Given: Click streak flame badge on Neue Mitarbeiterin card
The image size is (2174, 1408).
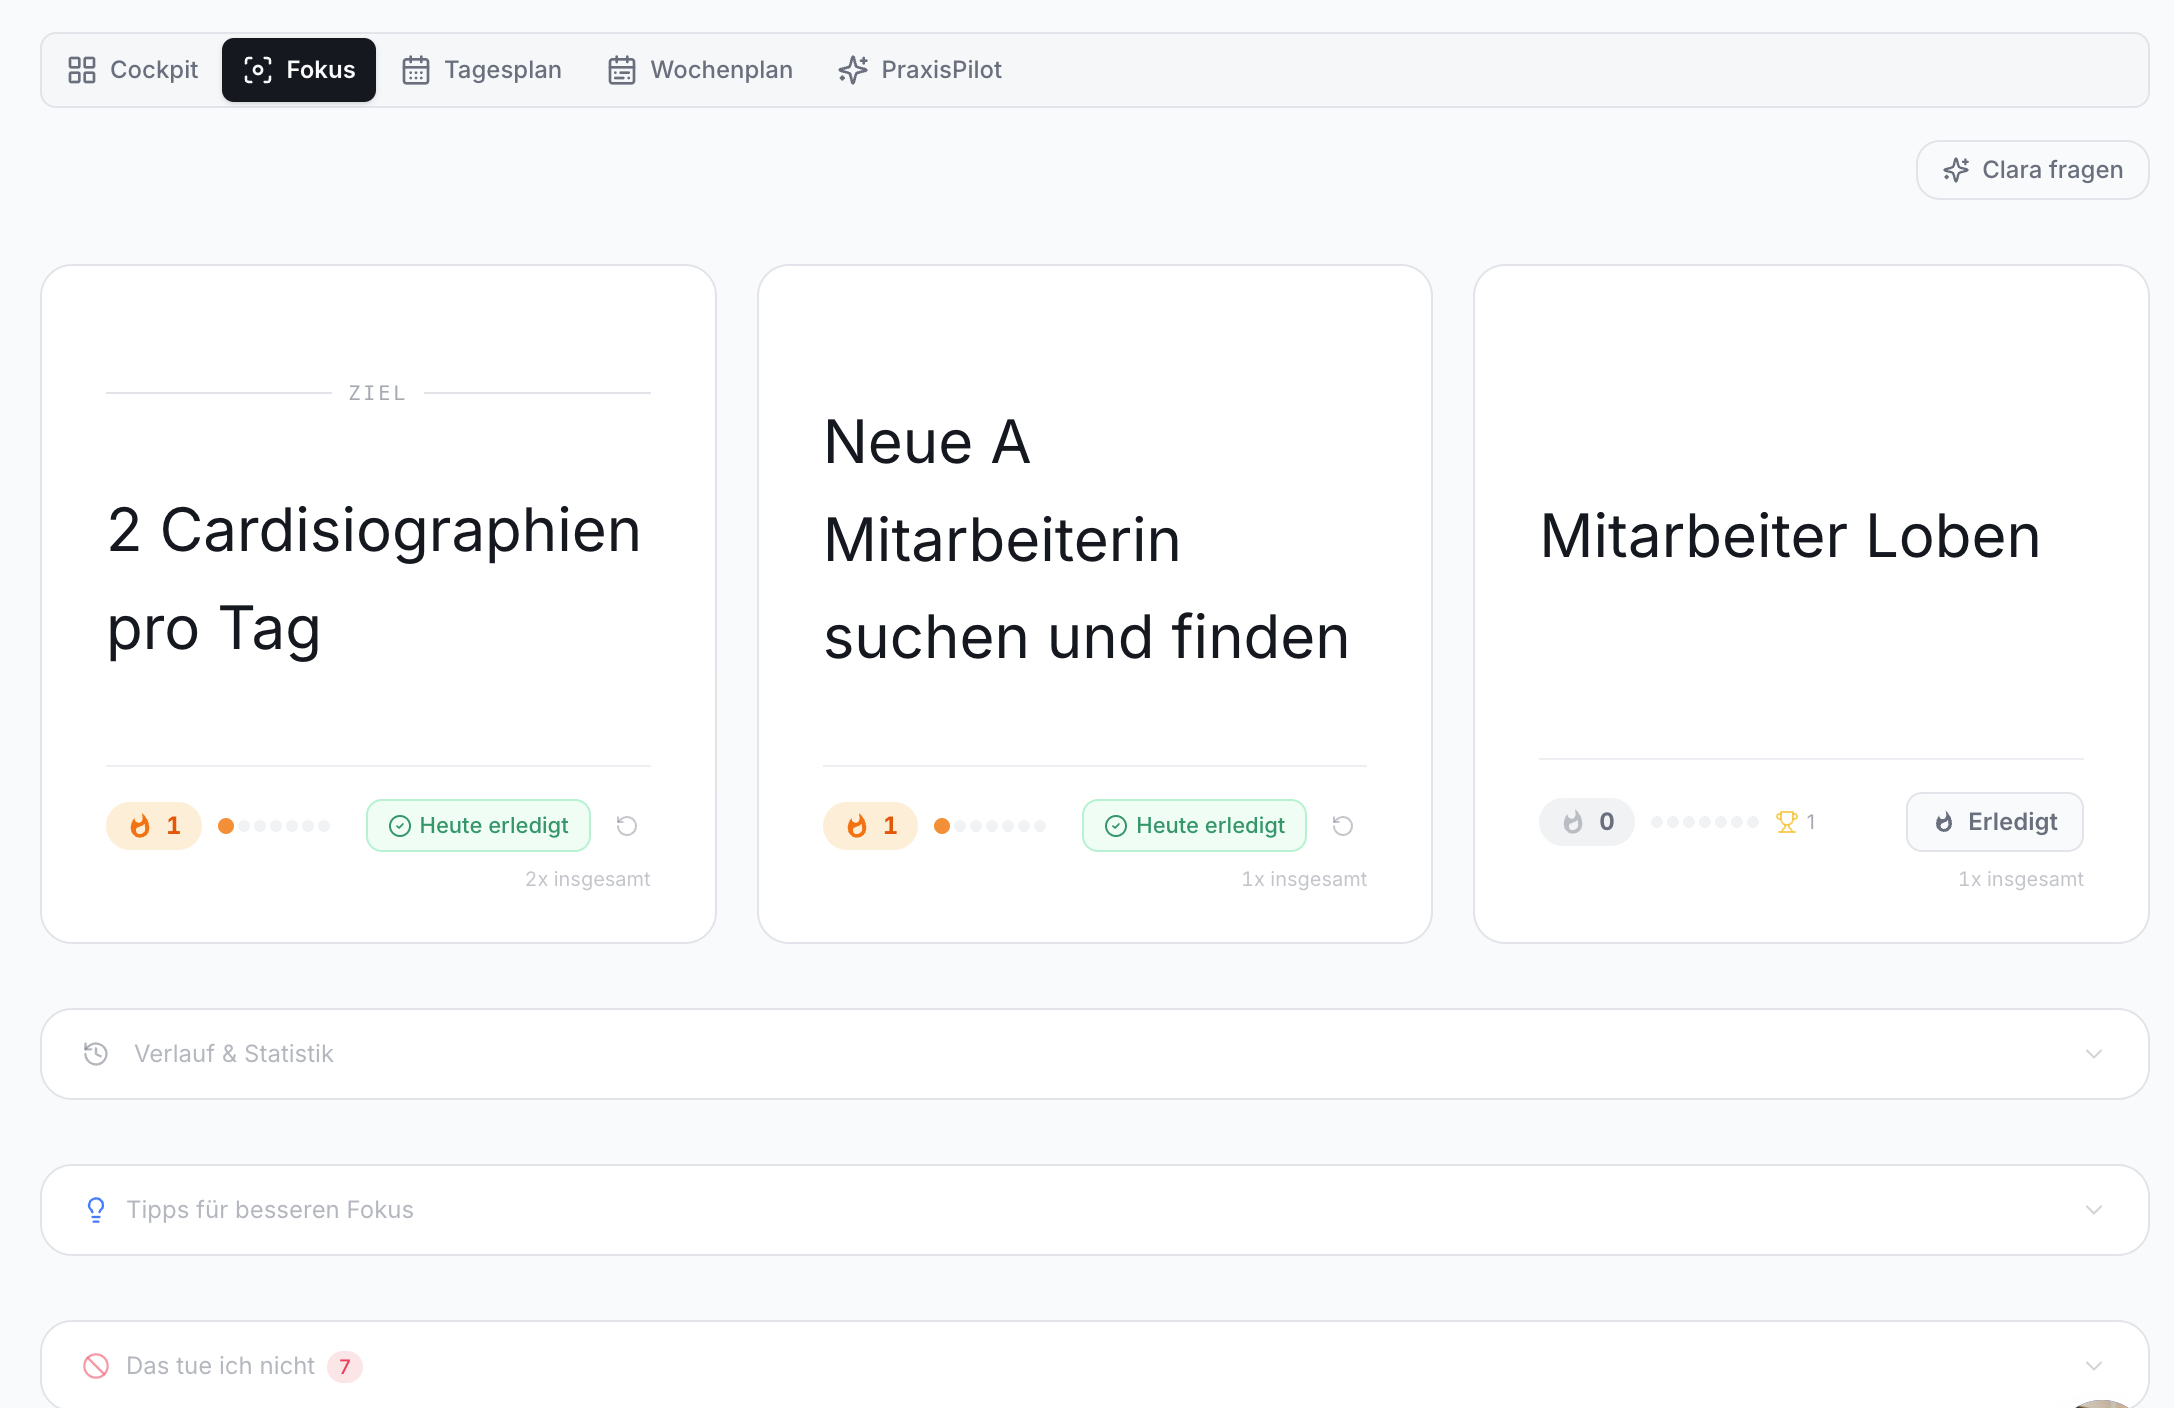Looking at the screenshot, I should coord(870,826).
